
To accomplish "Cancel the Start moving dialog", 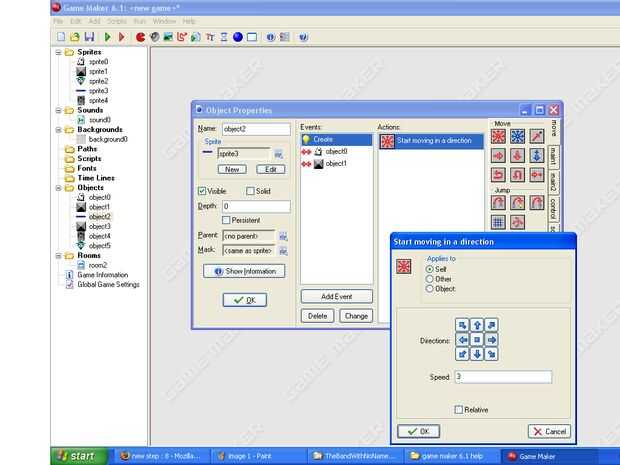I will [549, 431].
